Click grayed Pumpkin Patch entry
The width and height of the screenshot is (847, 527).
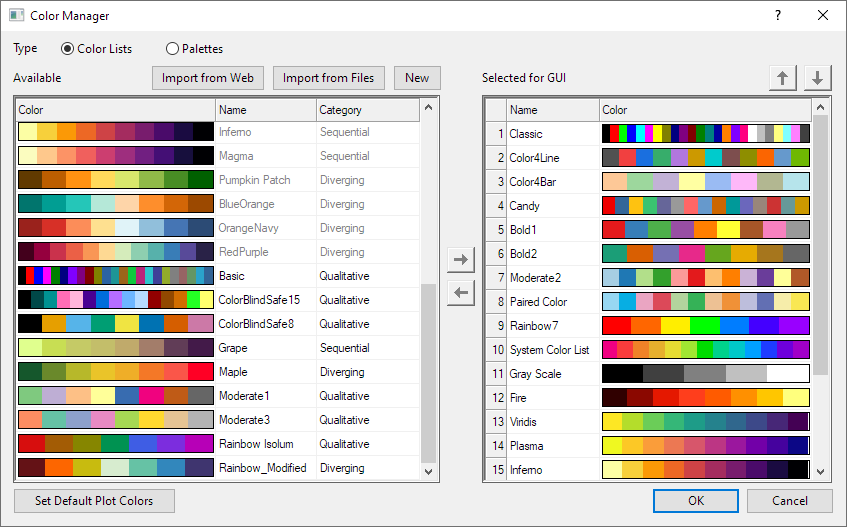click(254, 180)
